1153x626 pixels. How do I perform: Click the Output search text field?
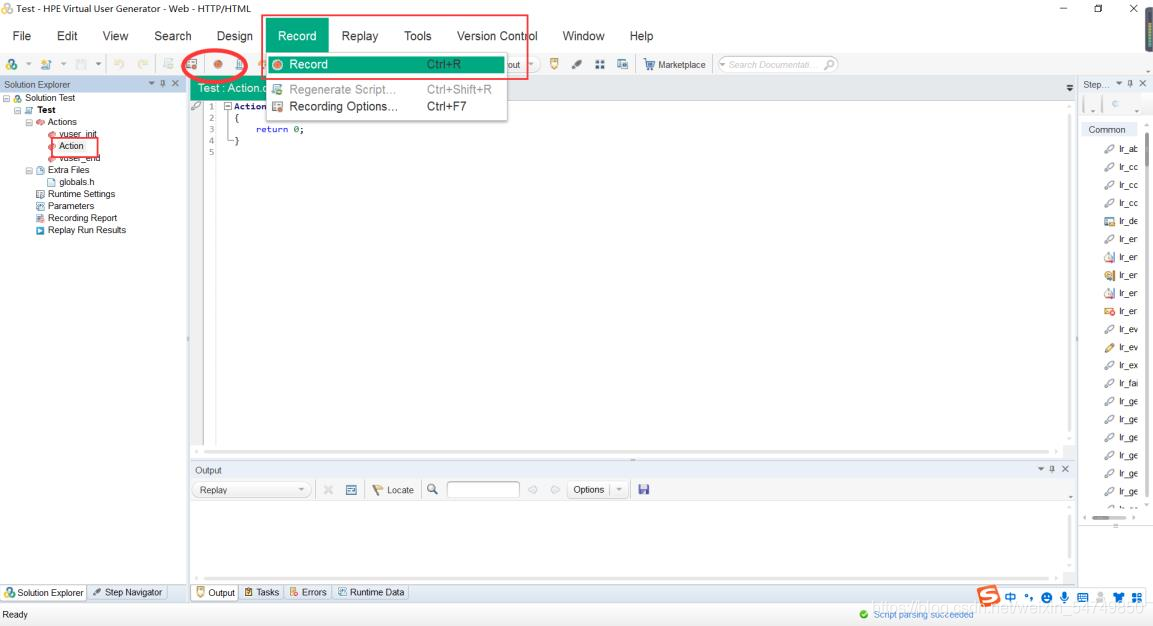click(483, 490)
